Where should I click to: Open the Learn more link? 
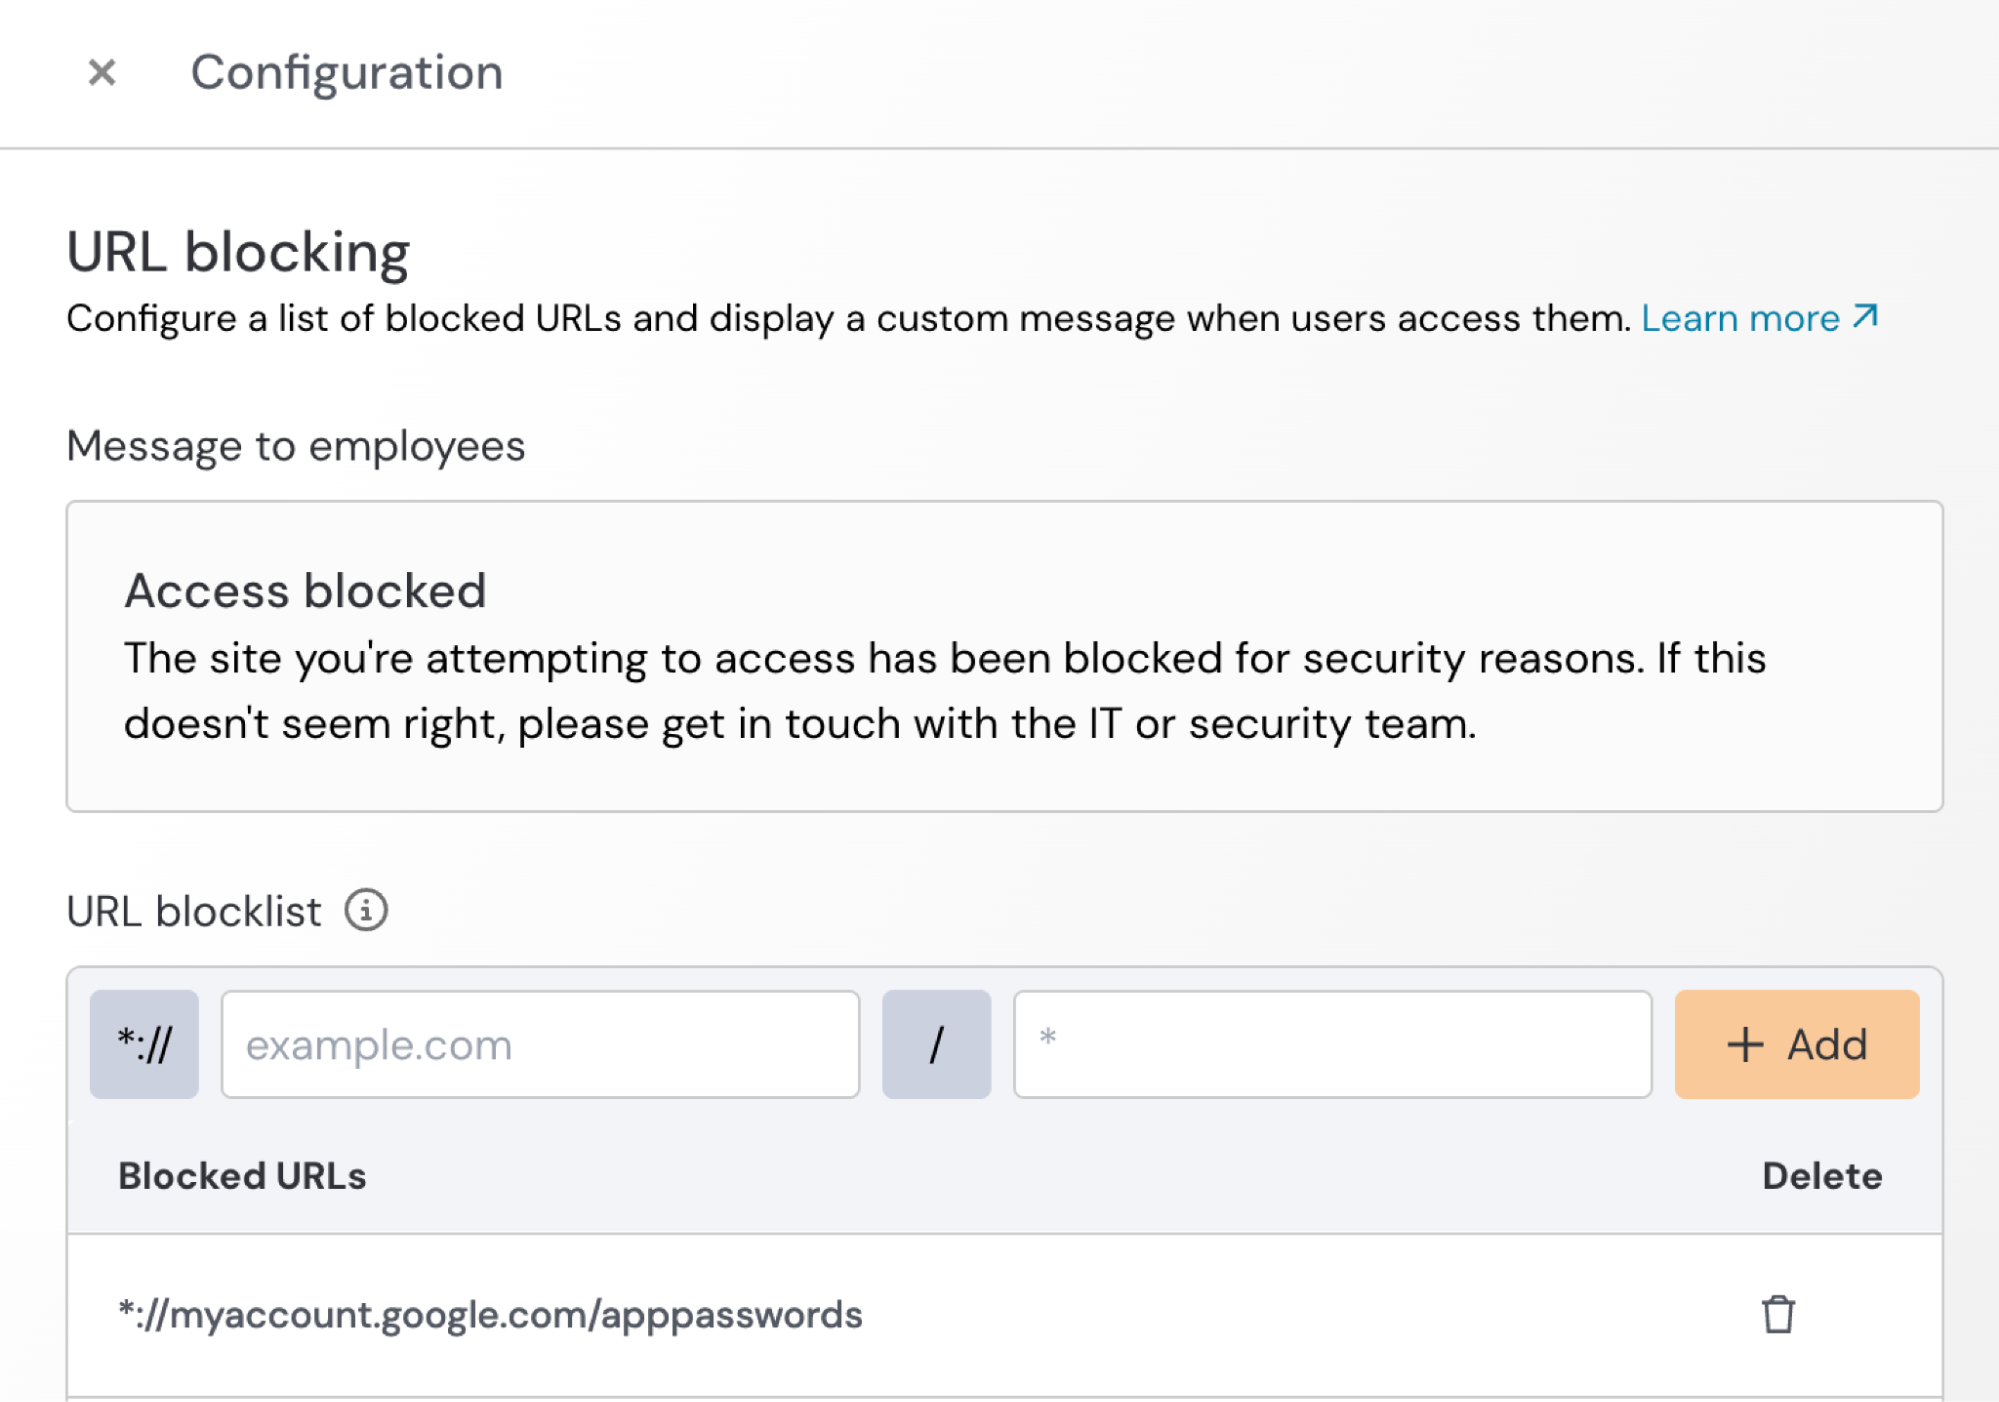(1760, 318)
